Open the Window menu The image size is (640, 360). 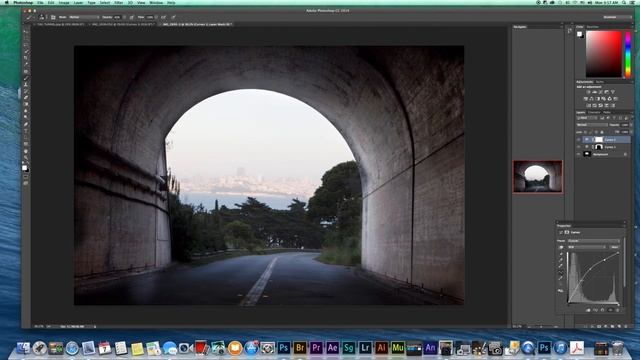[156, 2]
